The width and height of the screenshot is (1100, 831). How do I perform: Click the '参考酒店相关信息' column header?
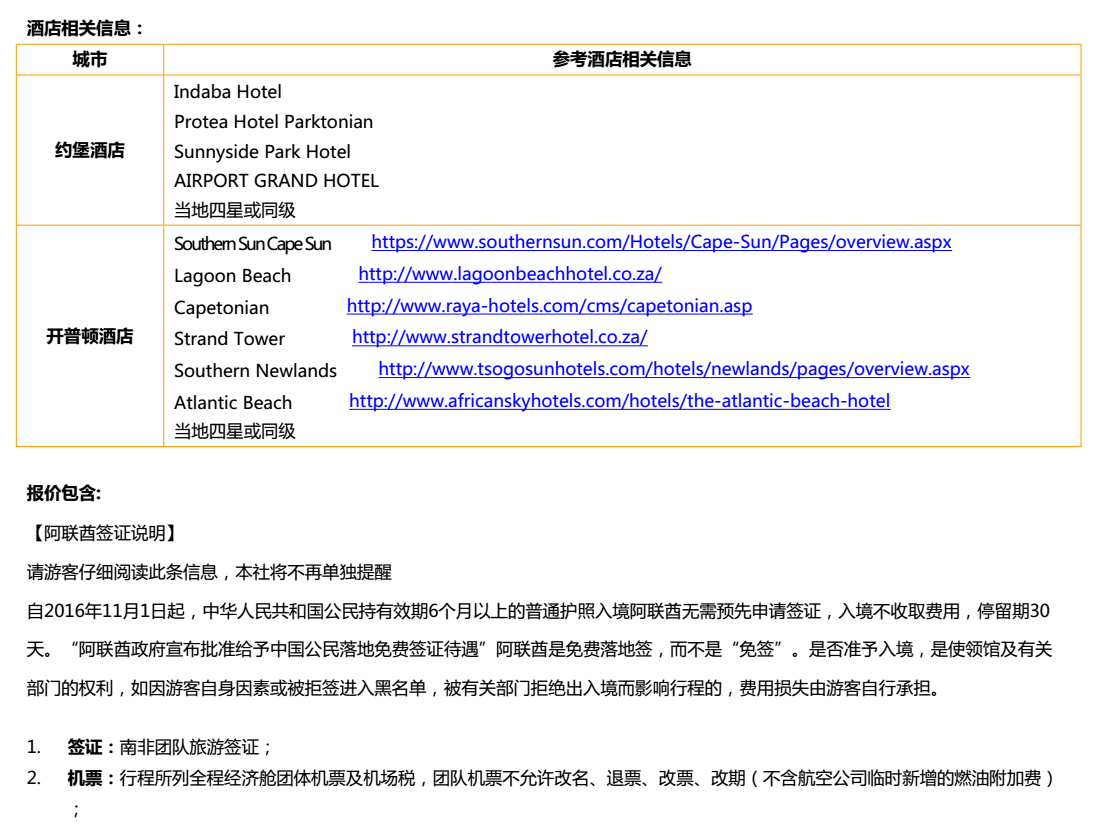pos(622,60)
